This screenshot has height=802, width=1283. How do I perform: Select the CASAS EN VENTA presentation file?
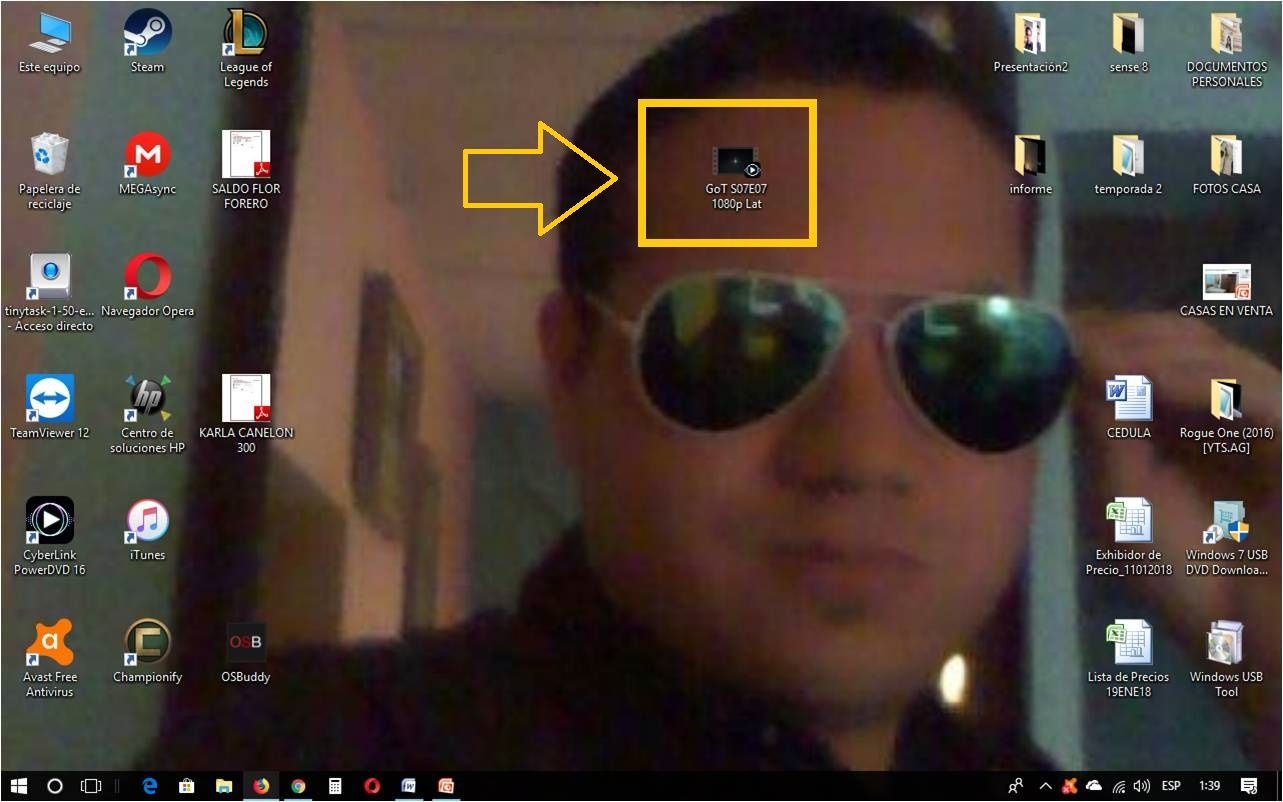point(1226,289)
